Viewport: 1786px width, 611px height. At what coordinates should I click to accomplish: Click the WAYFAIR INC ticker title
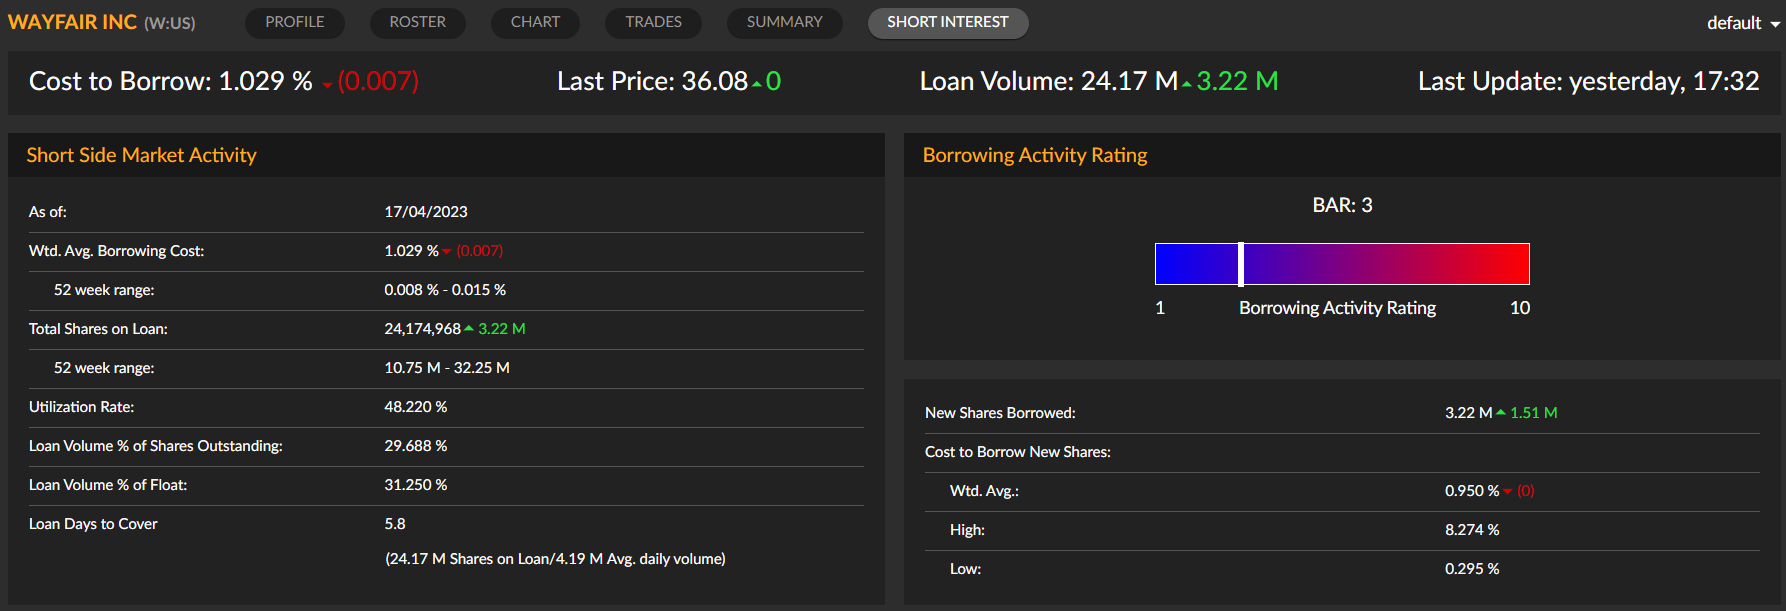(102, 22)
